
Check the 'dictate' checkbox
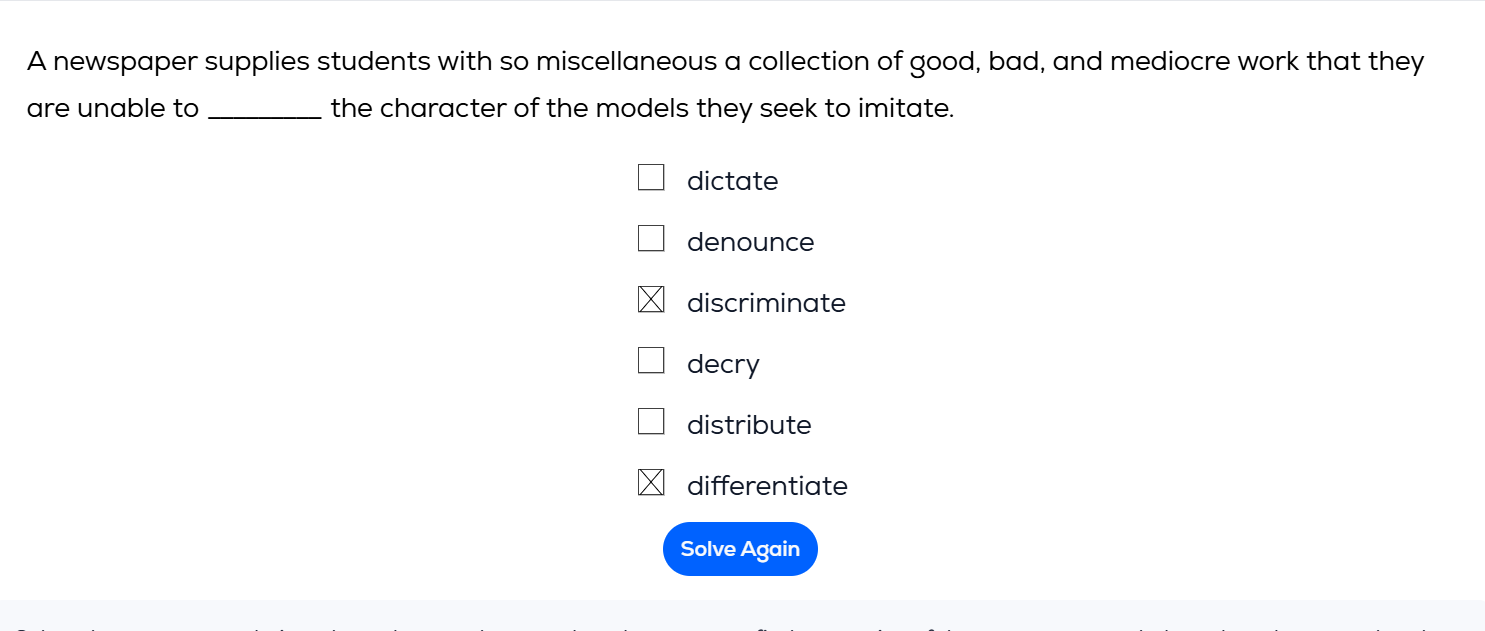tap(651, 178)
